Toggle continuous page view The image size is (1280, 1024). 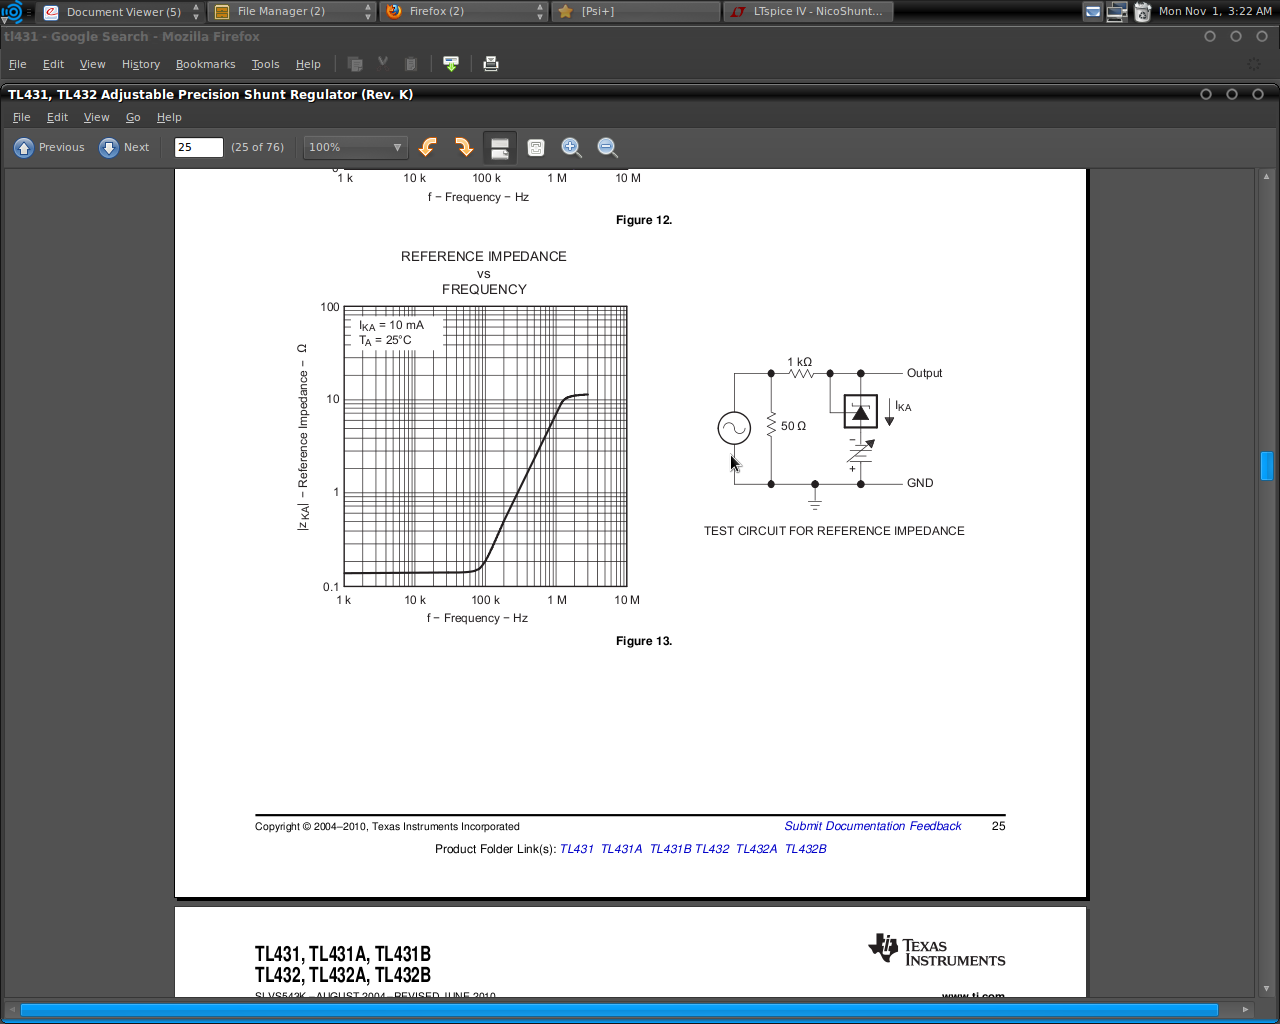tap(500, 147)
